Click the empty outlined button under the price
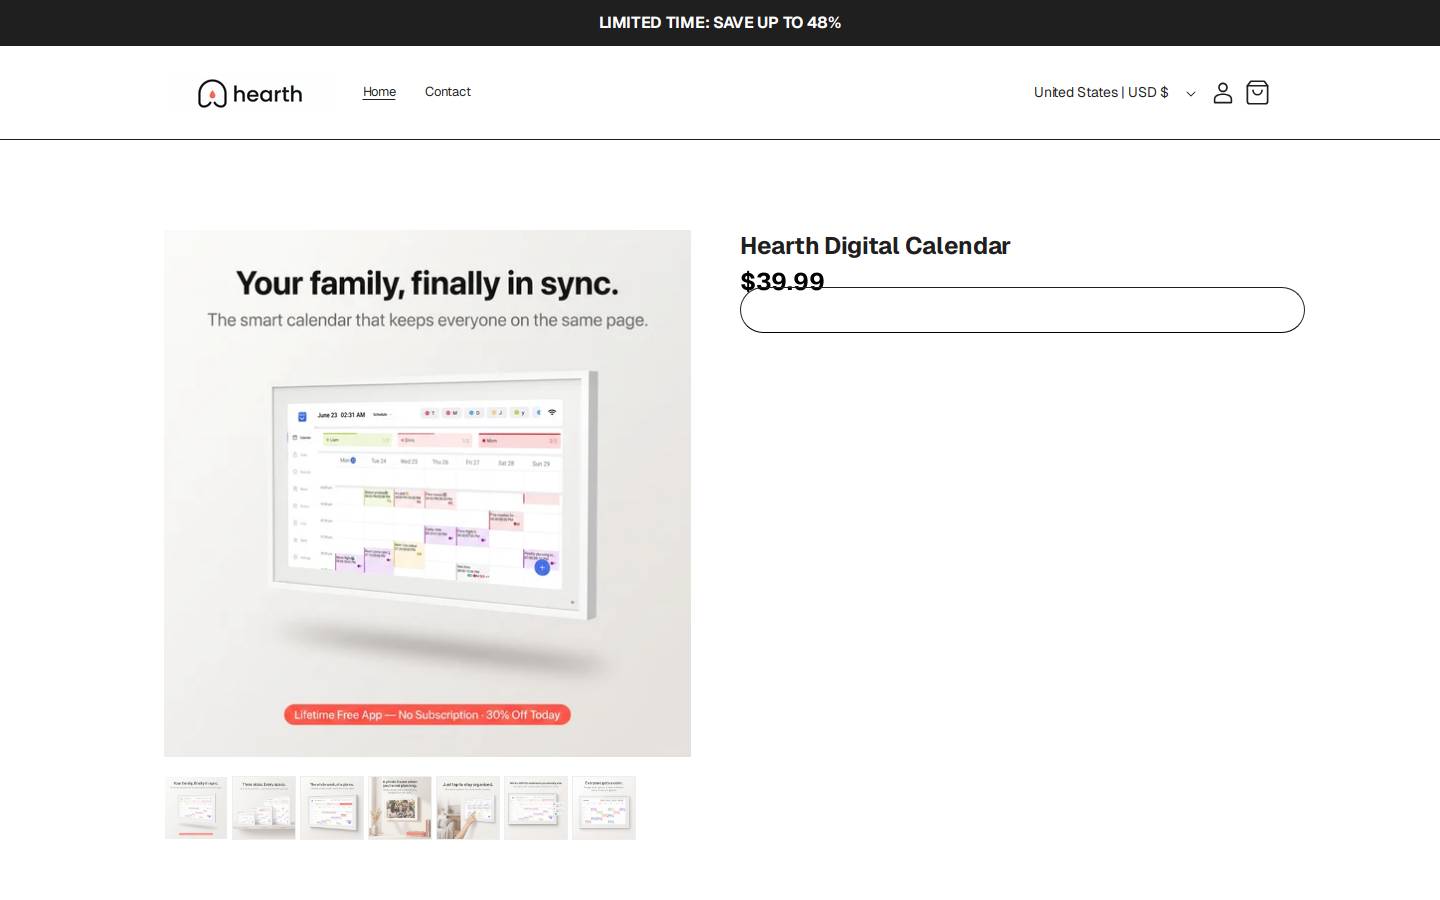 click(x=1022, y=310)
